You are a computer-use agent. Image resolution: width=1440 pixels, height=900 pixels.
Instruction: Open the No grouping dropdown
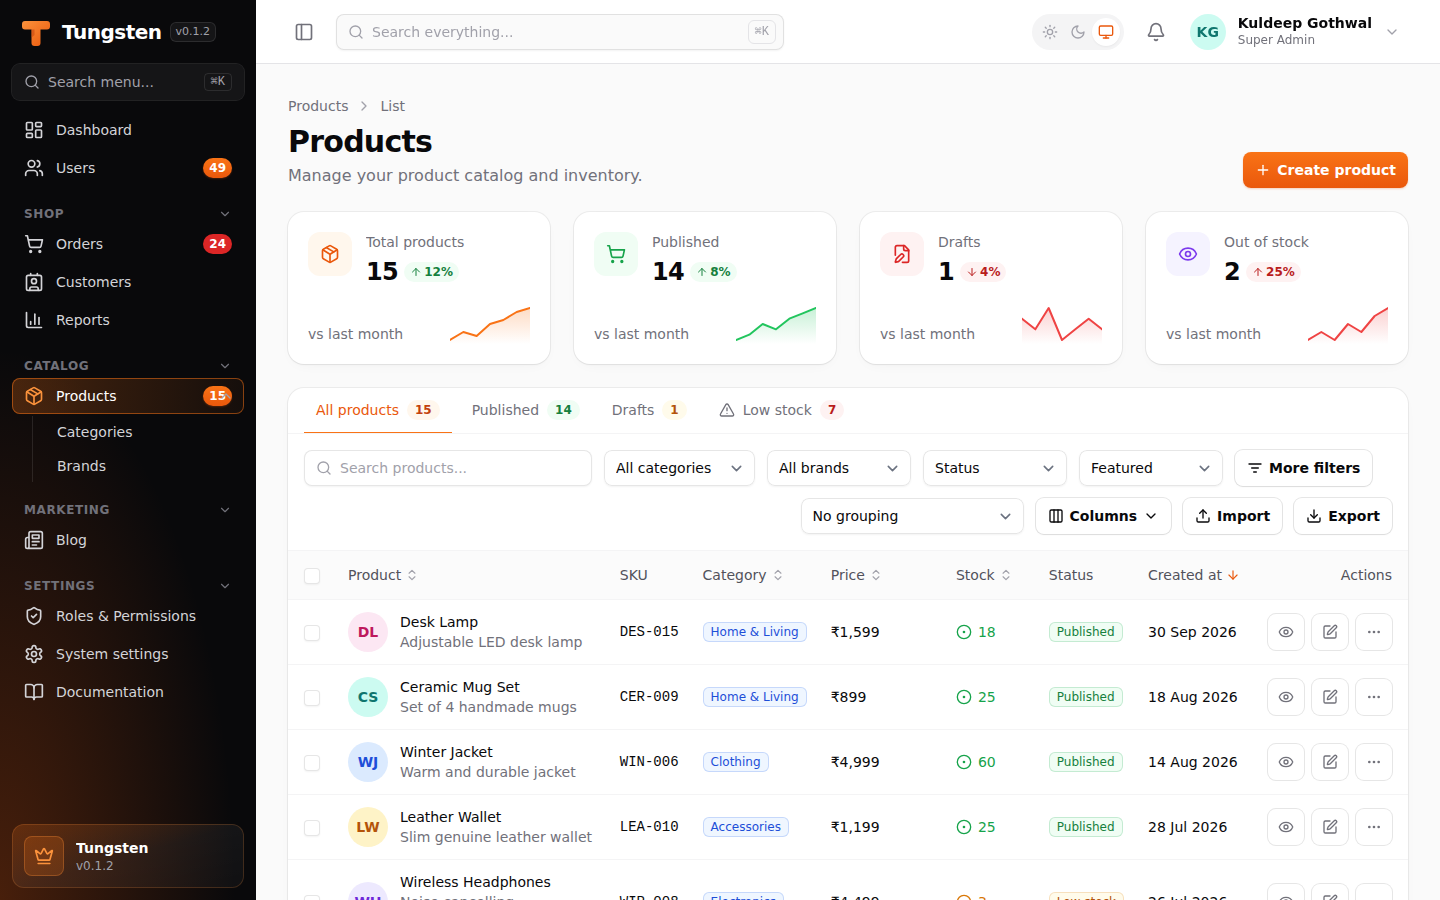[x=912, y=516]
